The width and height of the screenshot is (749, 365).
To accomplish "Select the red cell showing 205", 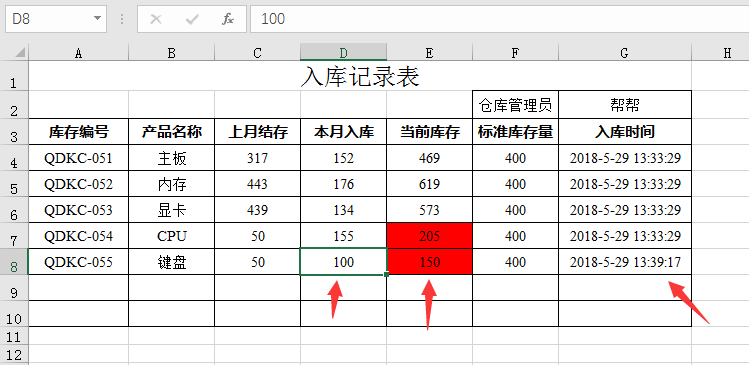I will coord(429,236).
